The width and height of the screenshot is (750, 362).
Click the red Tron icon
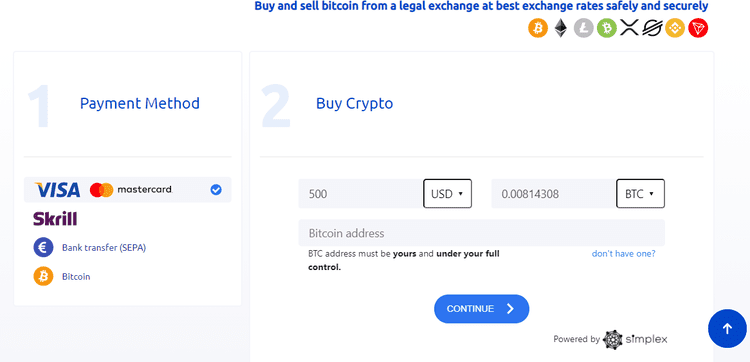click(x=698, y=28)
